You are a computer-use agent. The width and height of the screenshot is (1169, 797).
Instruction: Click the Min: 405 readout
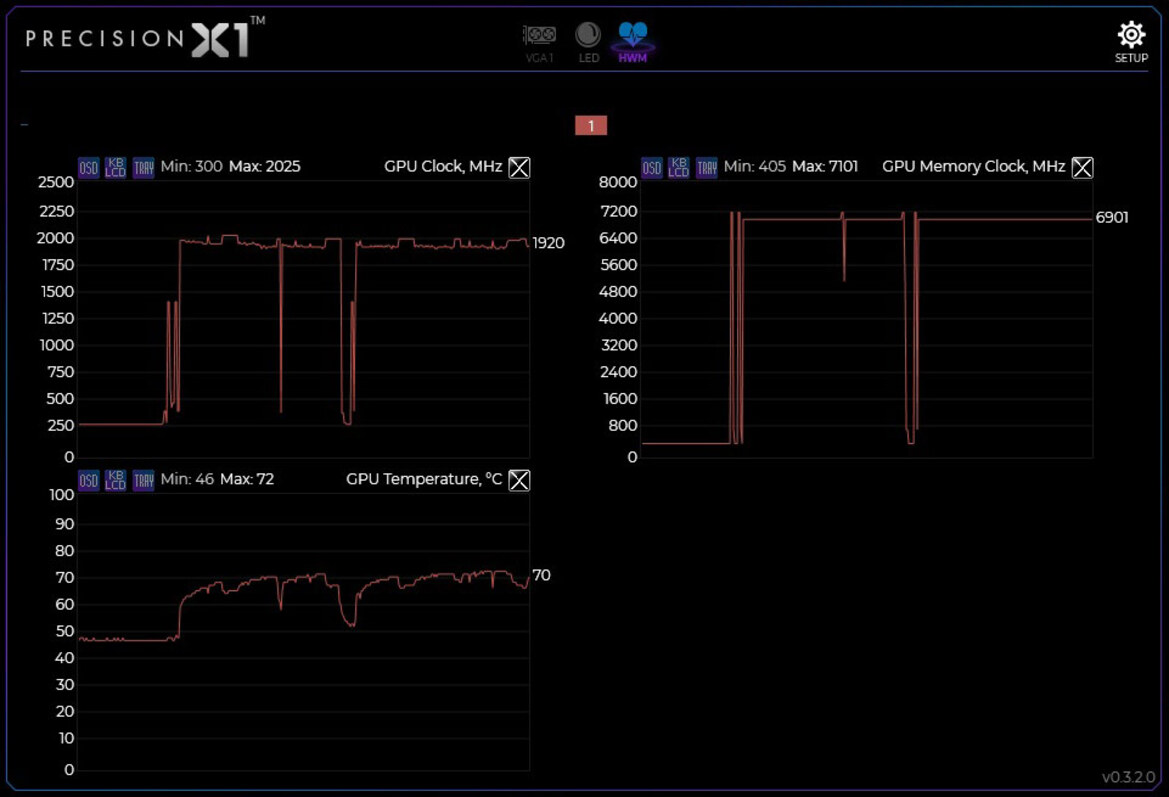click(x=754, y=166)
